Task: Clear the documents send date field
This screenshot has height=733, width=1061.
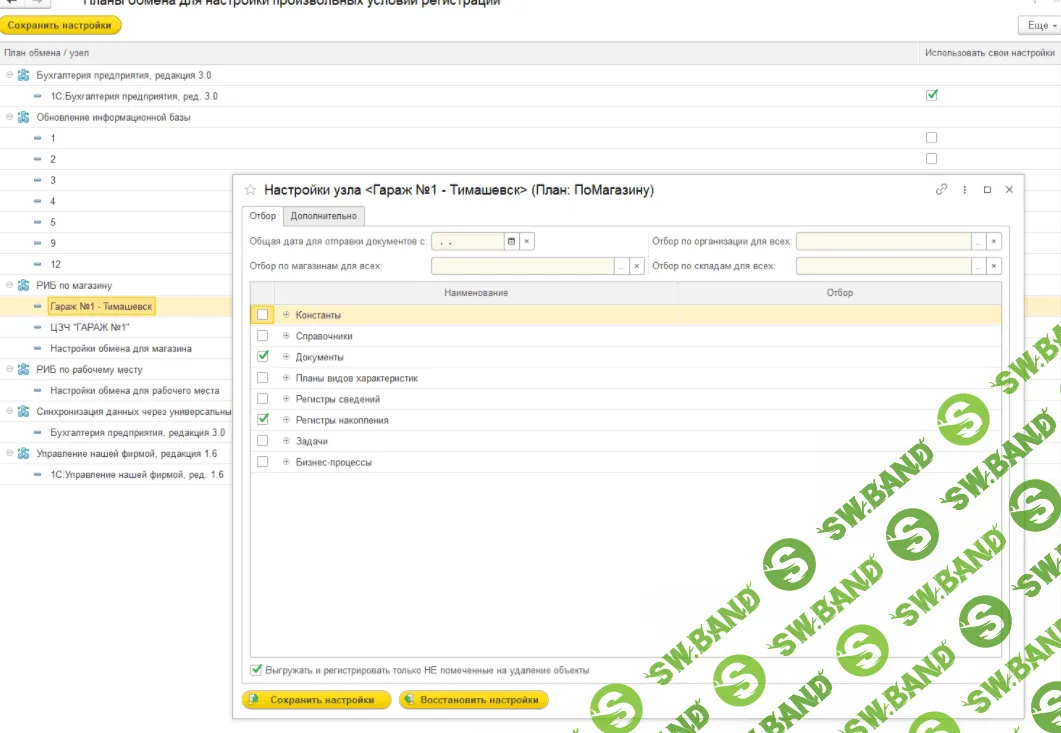Action: coord(527,241)
